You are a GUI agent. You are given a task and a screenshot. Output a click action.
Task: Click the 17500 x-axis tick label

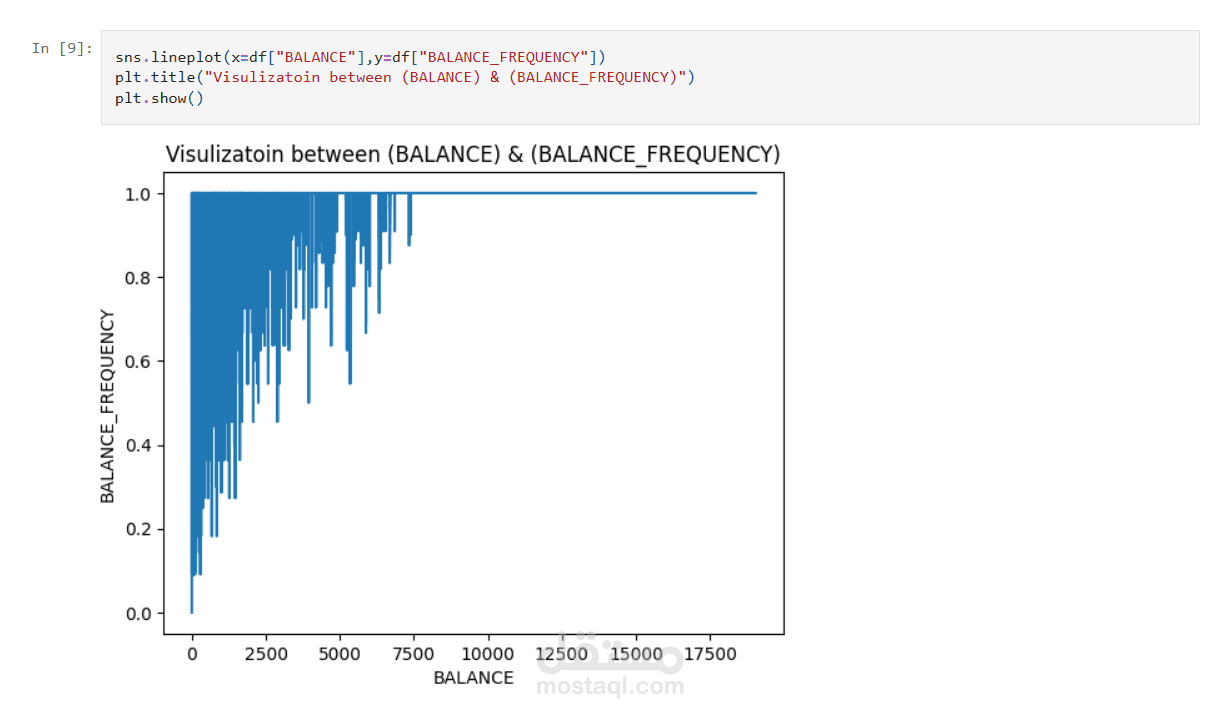point(710,654)
